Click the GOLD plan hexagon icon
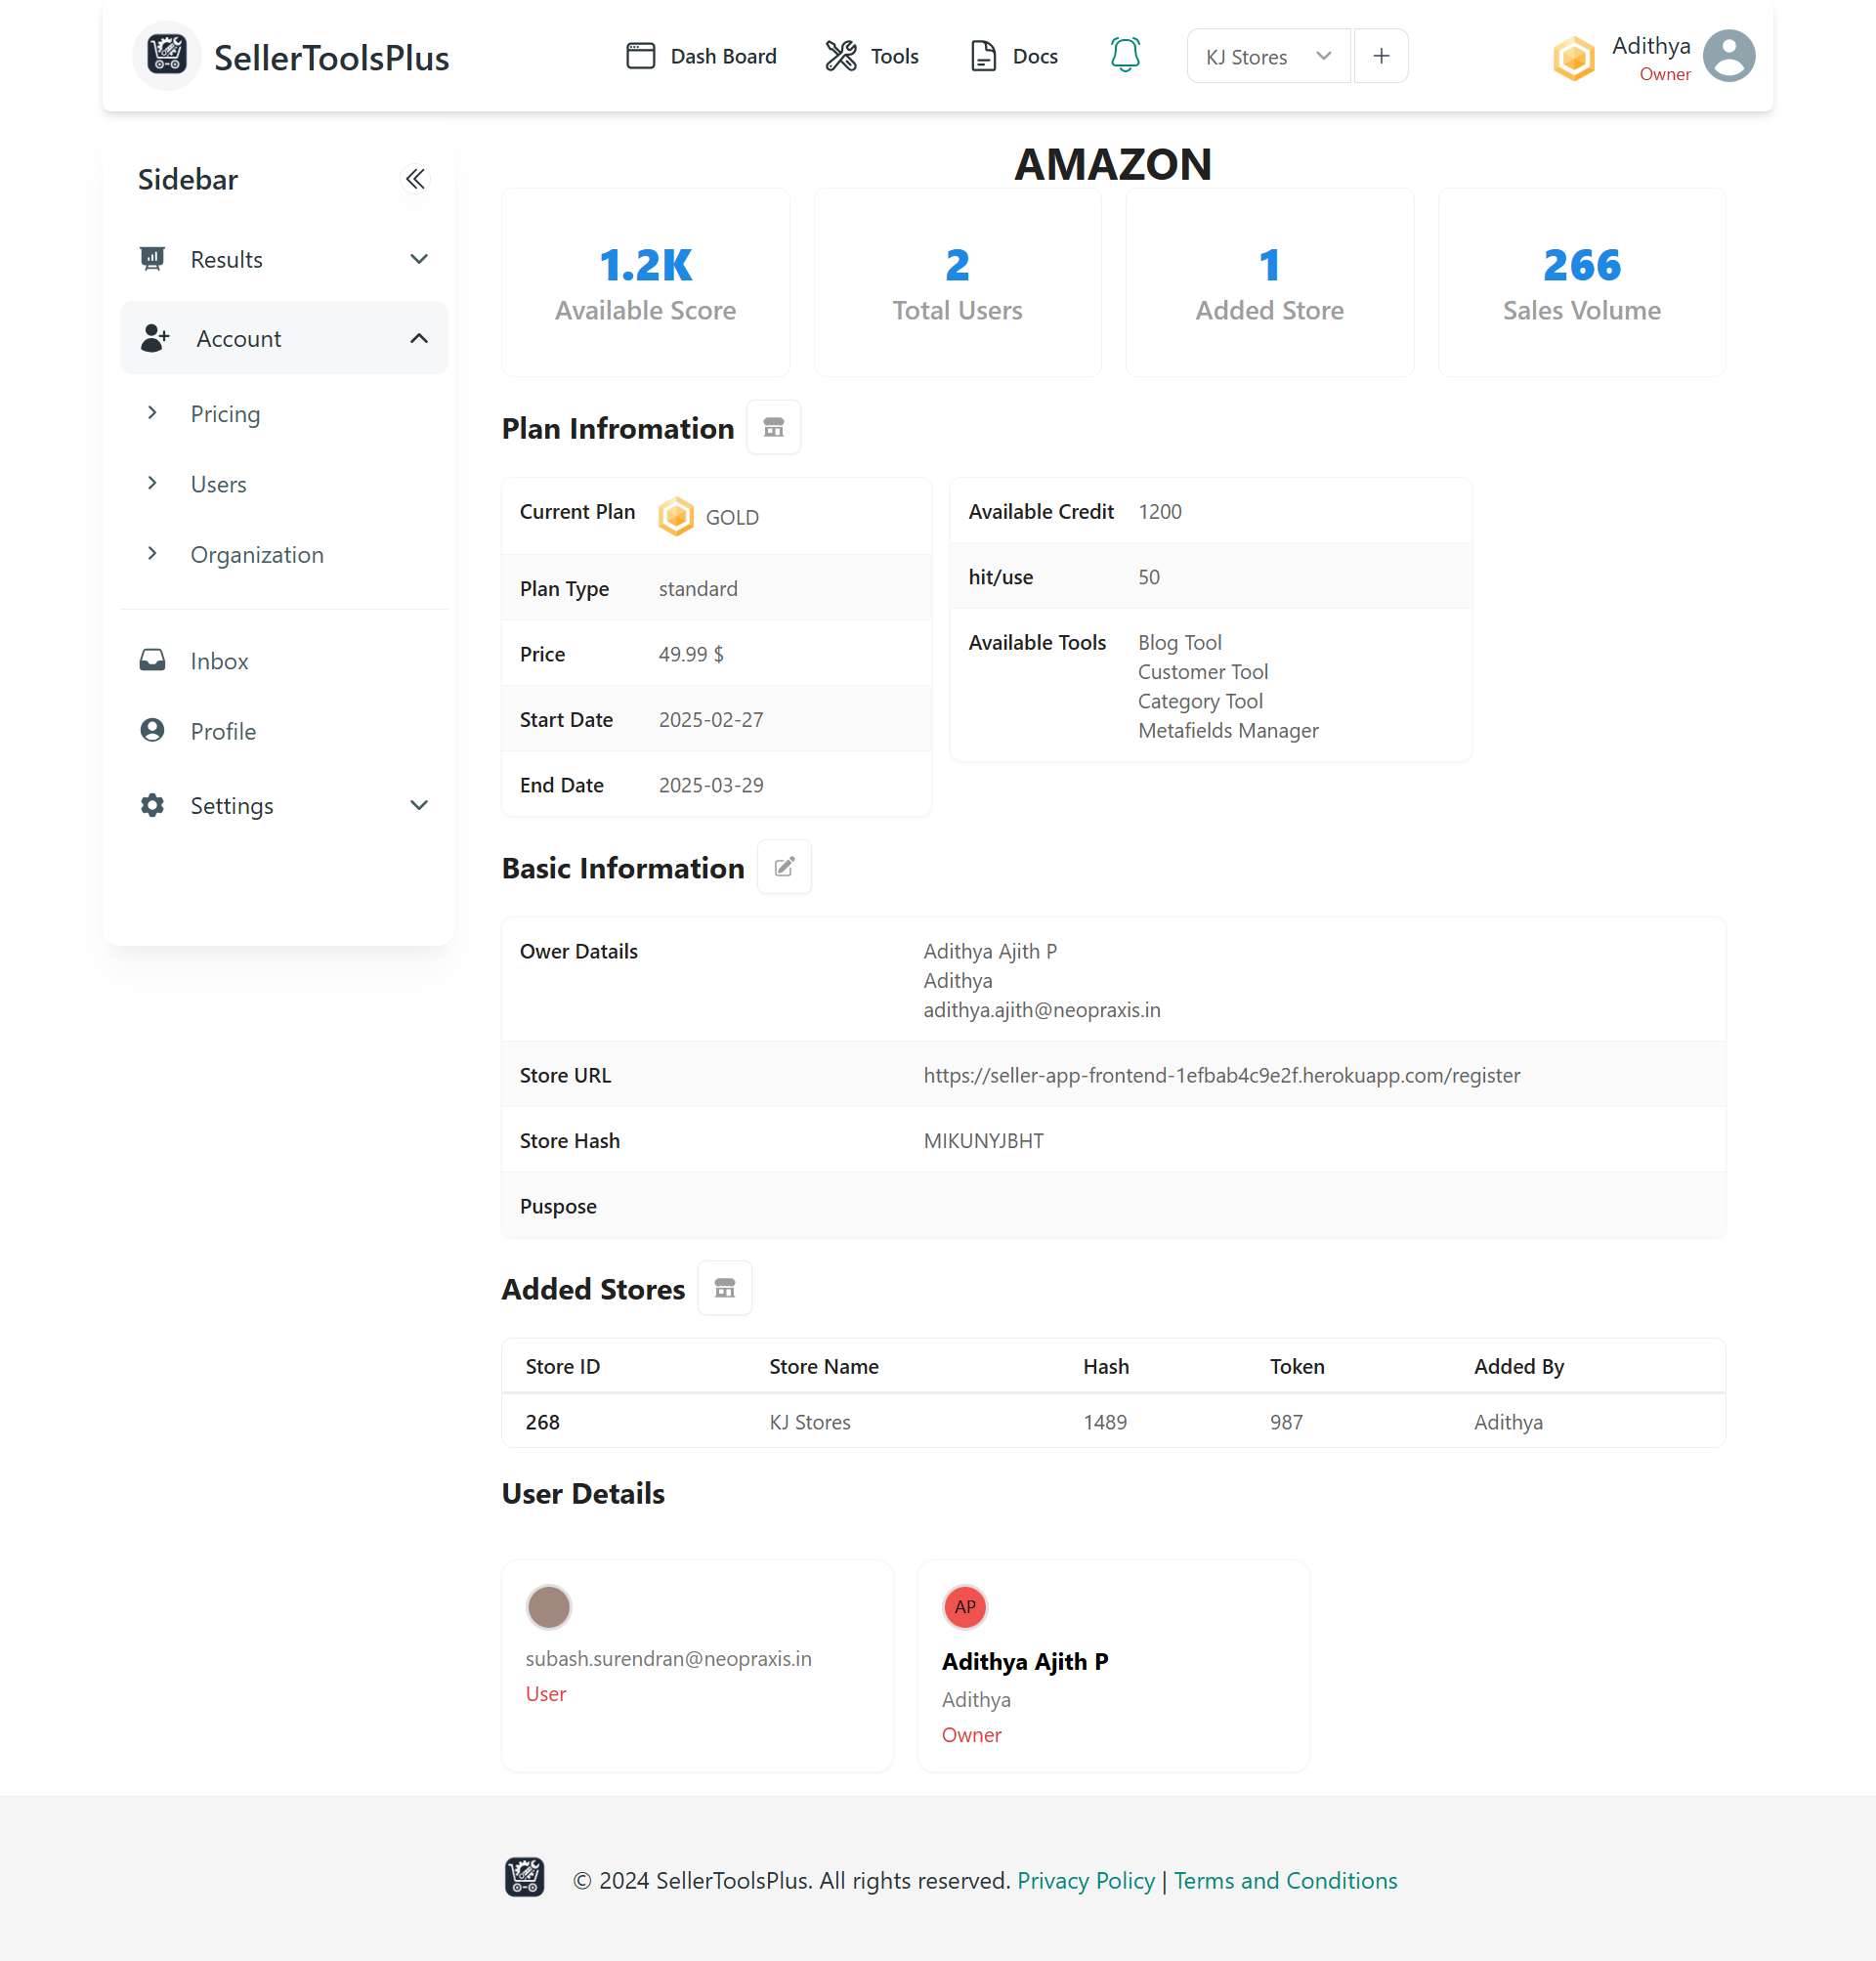Image resolution: width=1876 pixels, height=1961 pixels. (676, 516)
